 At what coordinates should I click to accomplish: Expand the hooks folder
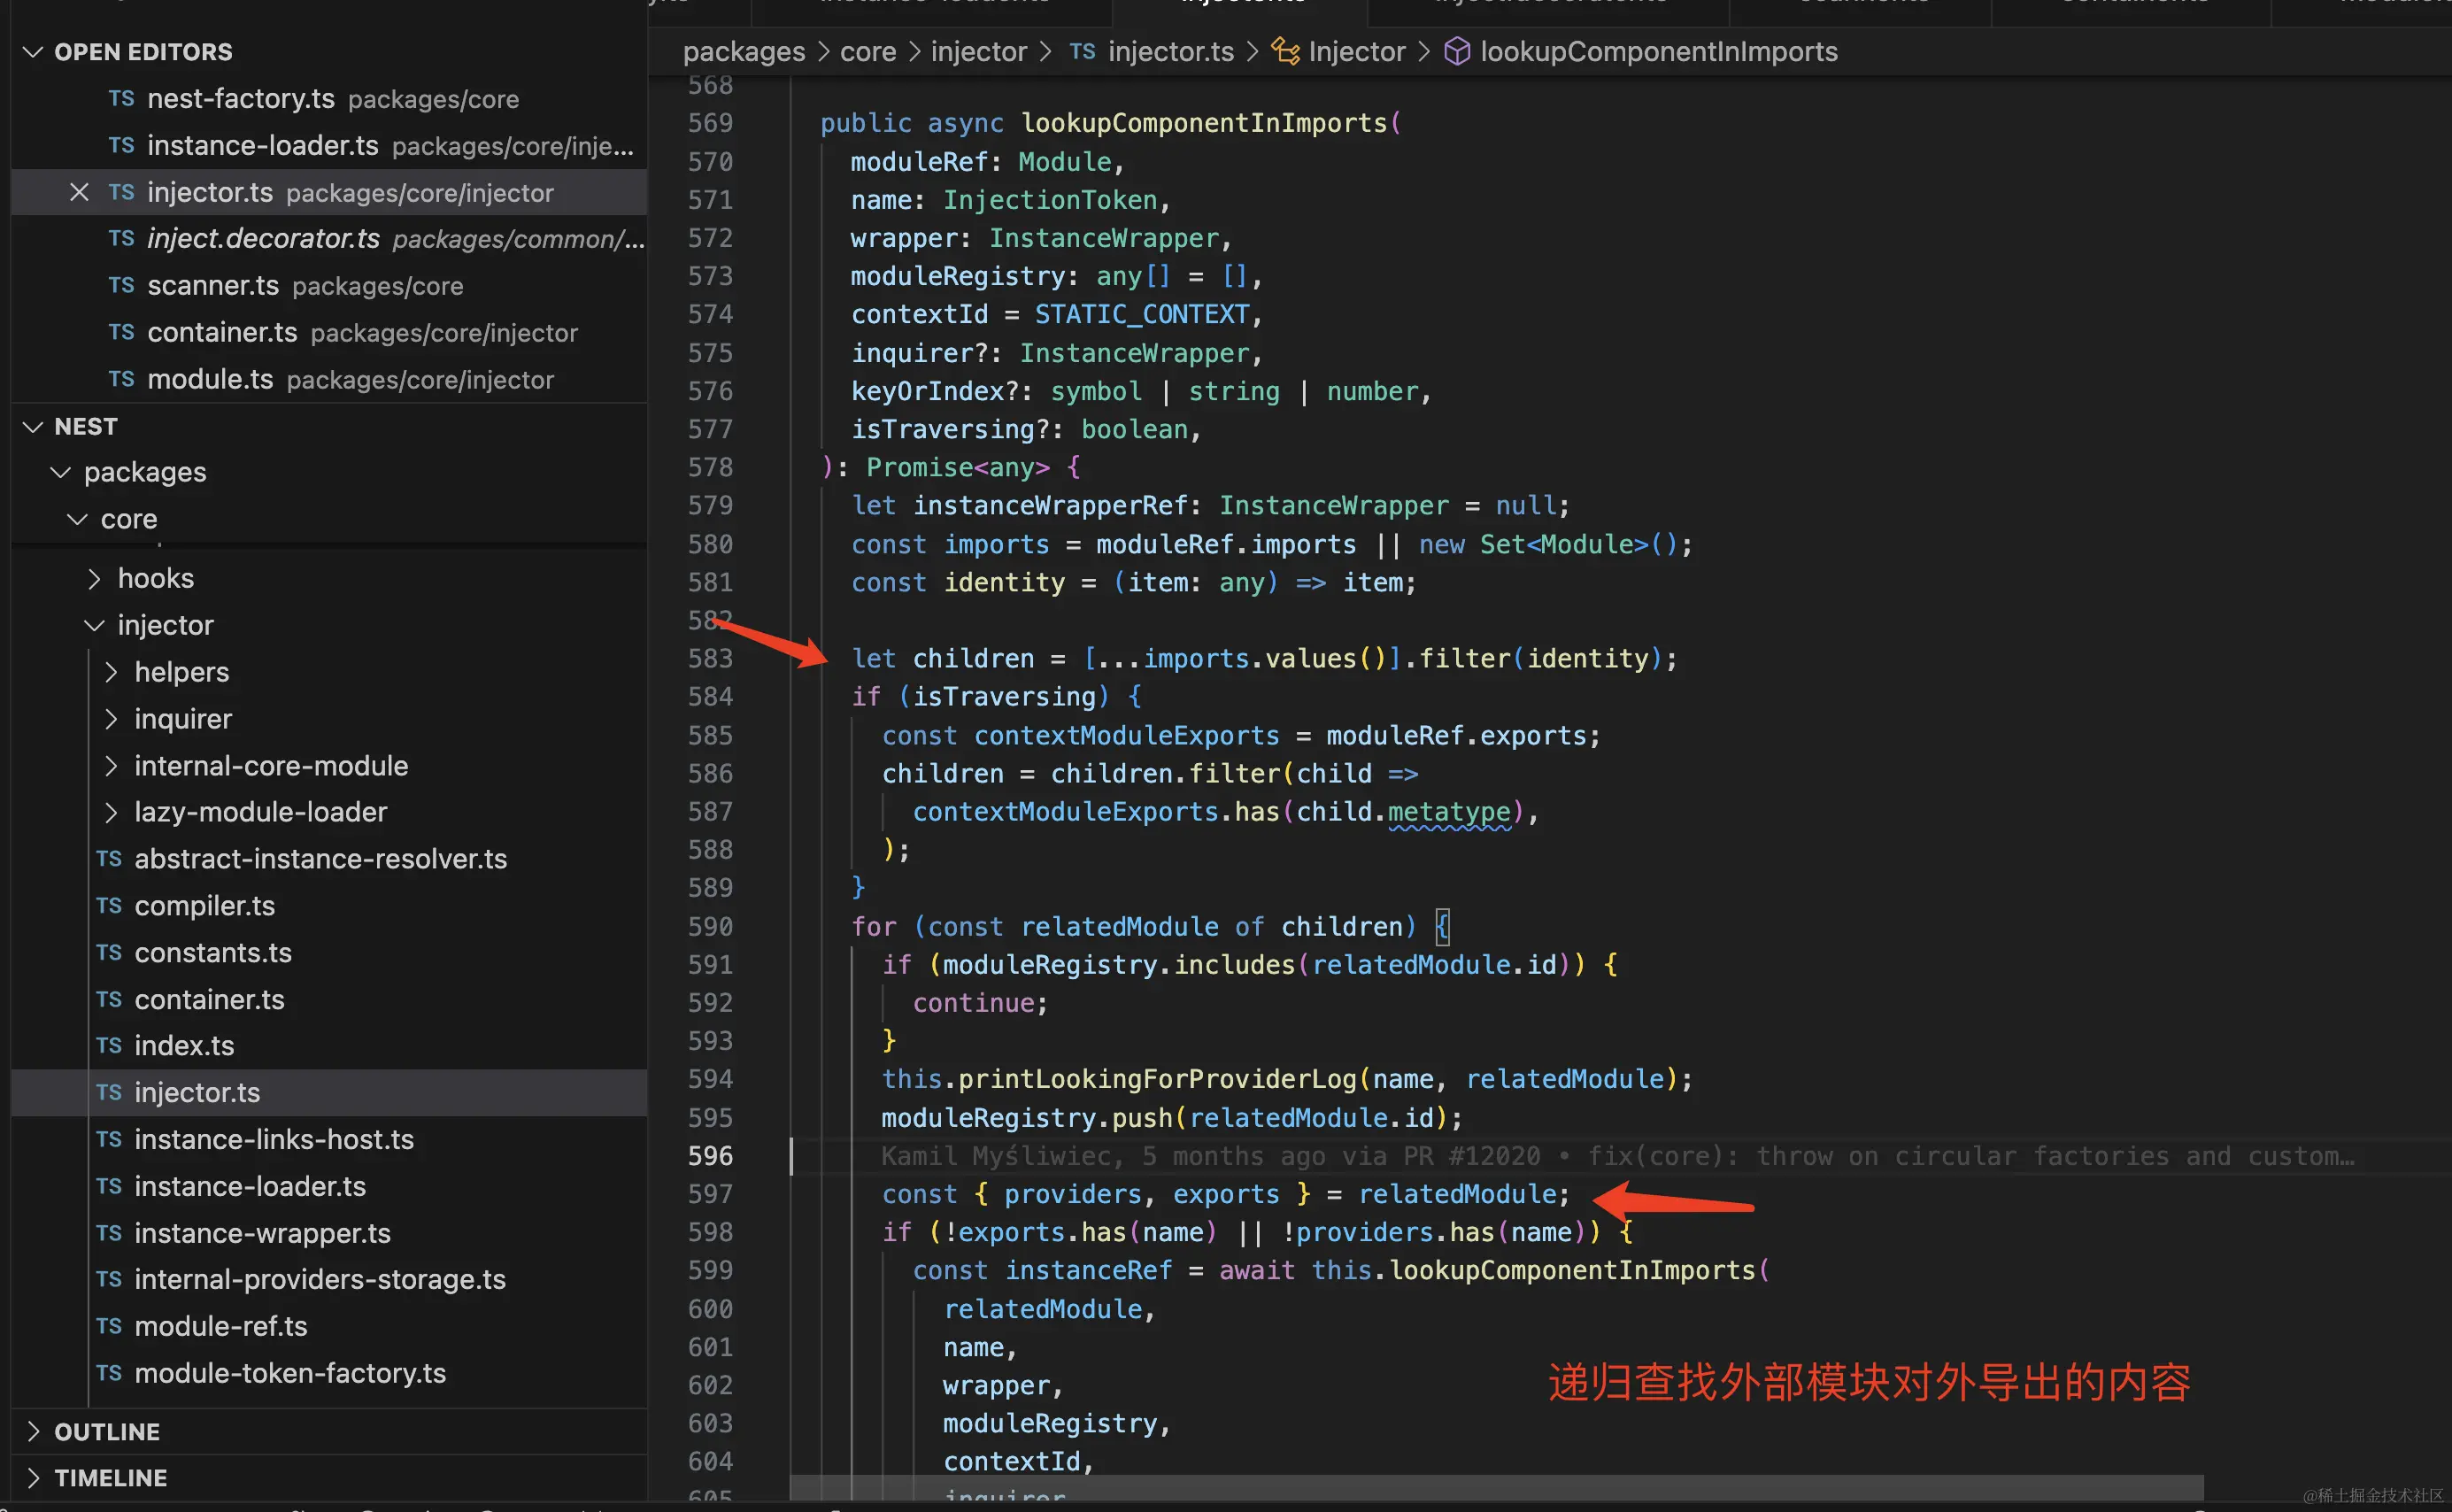pos(94,578)
